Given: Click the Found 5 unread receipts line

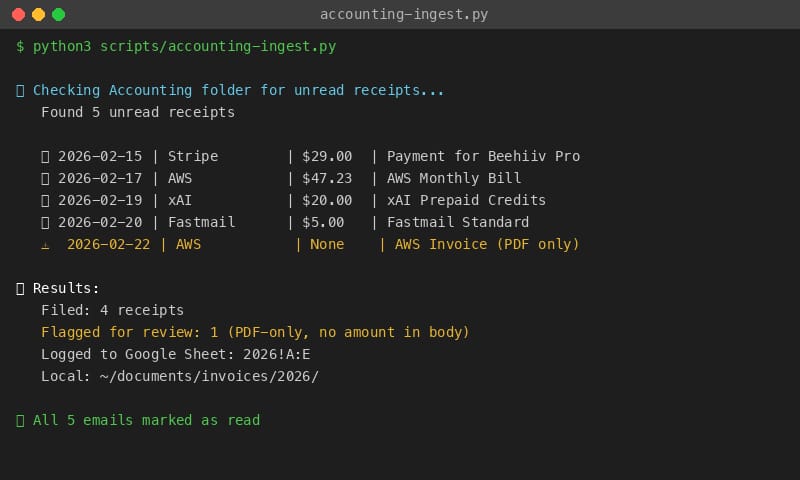Looking at the screenshot, I should point(138,112).
